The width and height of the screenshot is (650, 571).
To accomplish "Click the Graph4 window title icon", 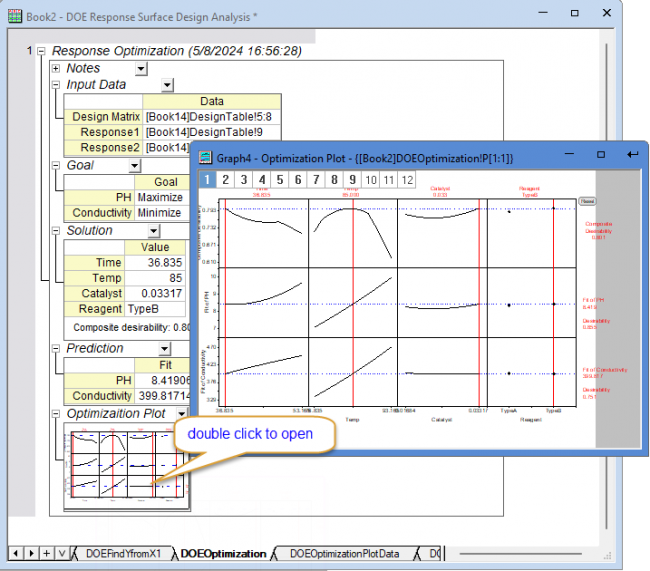I will click(205, 158).
